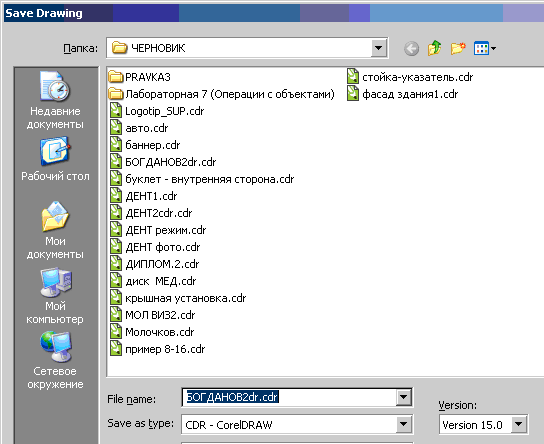Go to Рабочий стол shortcut
The height and width of the screenshot is (444, 544).
[55, 159]
